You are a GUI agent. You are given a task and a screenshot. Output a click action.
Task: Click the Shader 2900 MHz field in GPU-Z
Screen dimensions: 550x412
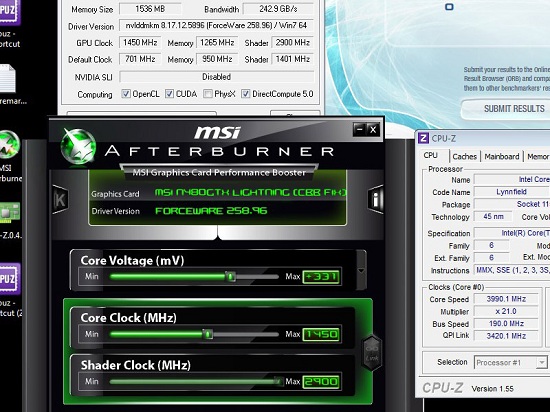tap(292, 43)
